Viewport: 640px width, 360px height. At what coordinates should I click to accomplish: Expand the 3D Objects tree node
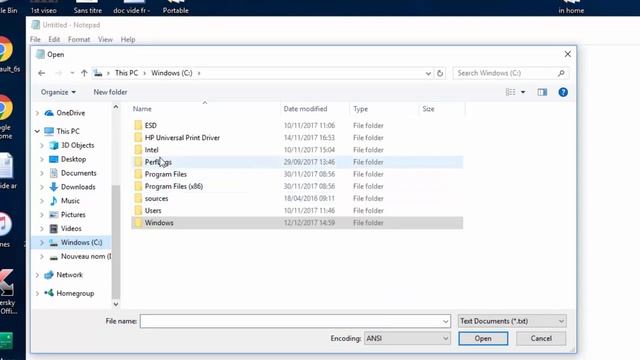42,145
